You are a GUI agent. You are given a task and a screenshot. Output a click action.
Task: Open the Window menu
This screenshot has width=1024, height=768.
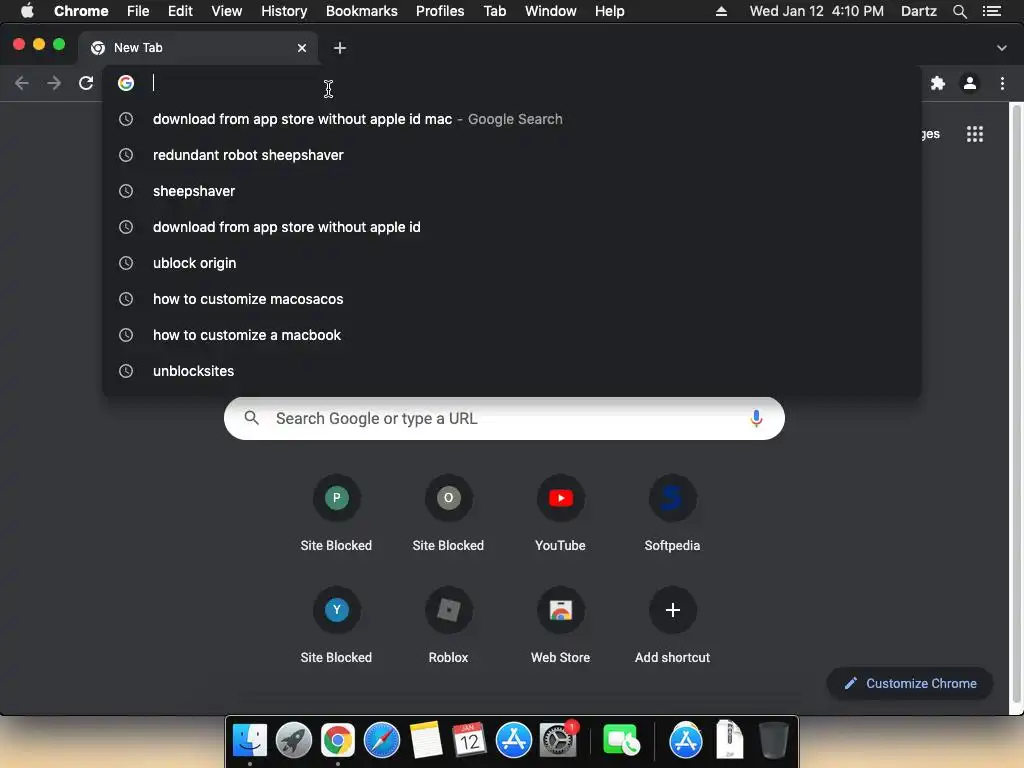point(551,11)
